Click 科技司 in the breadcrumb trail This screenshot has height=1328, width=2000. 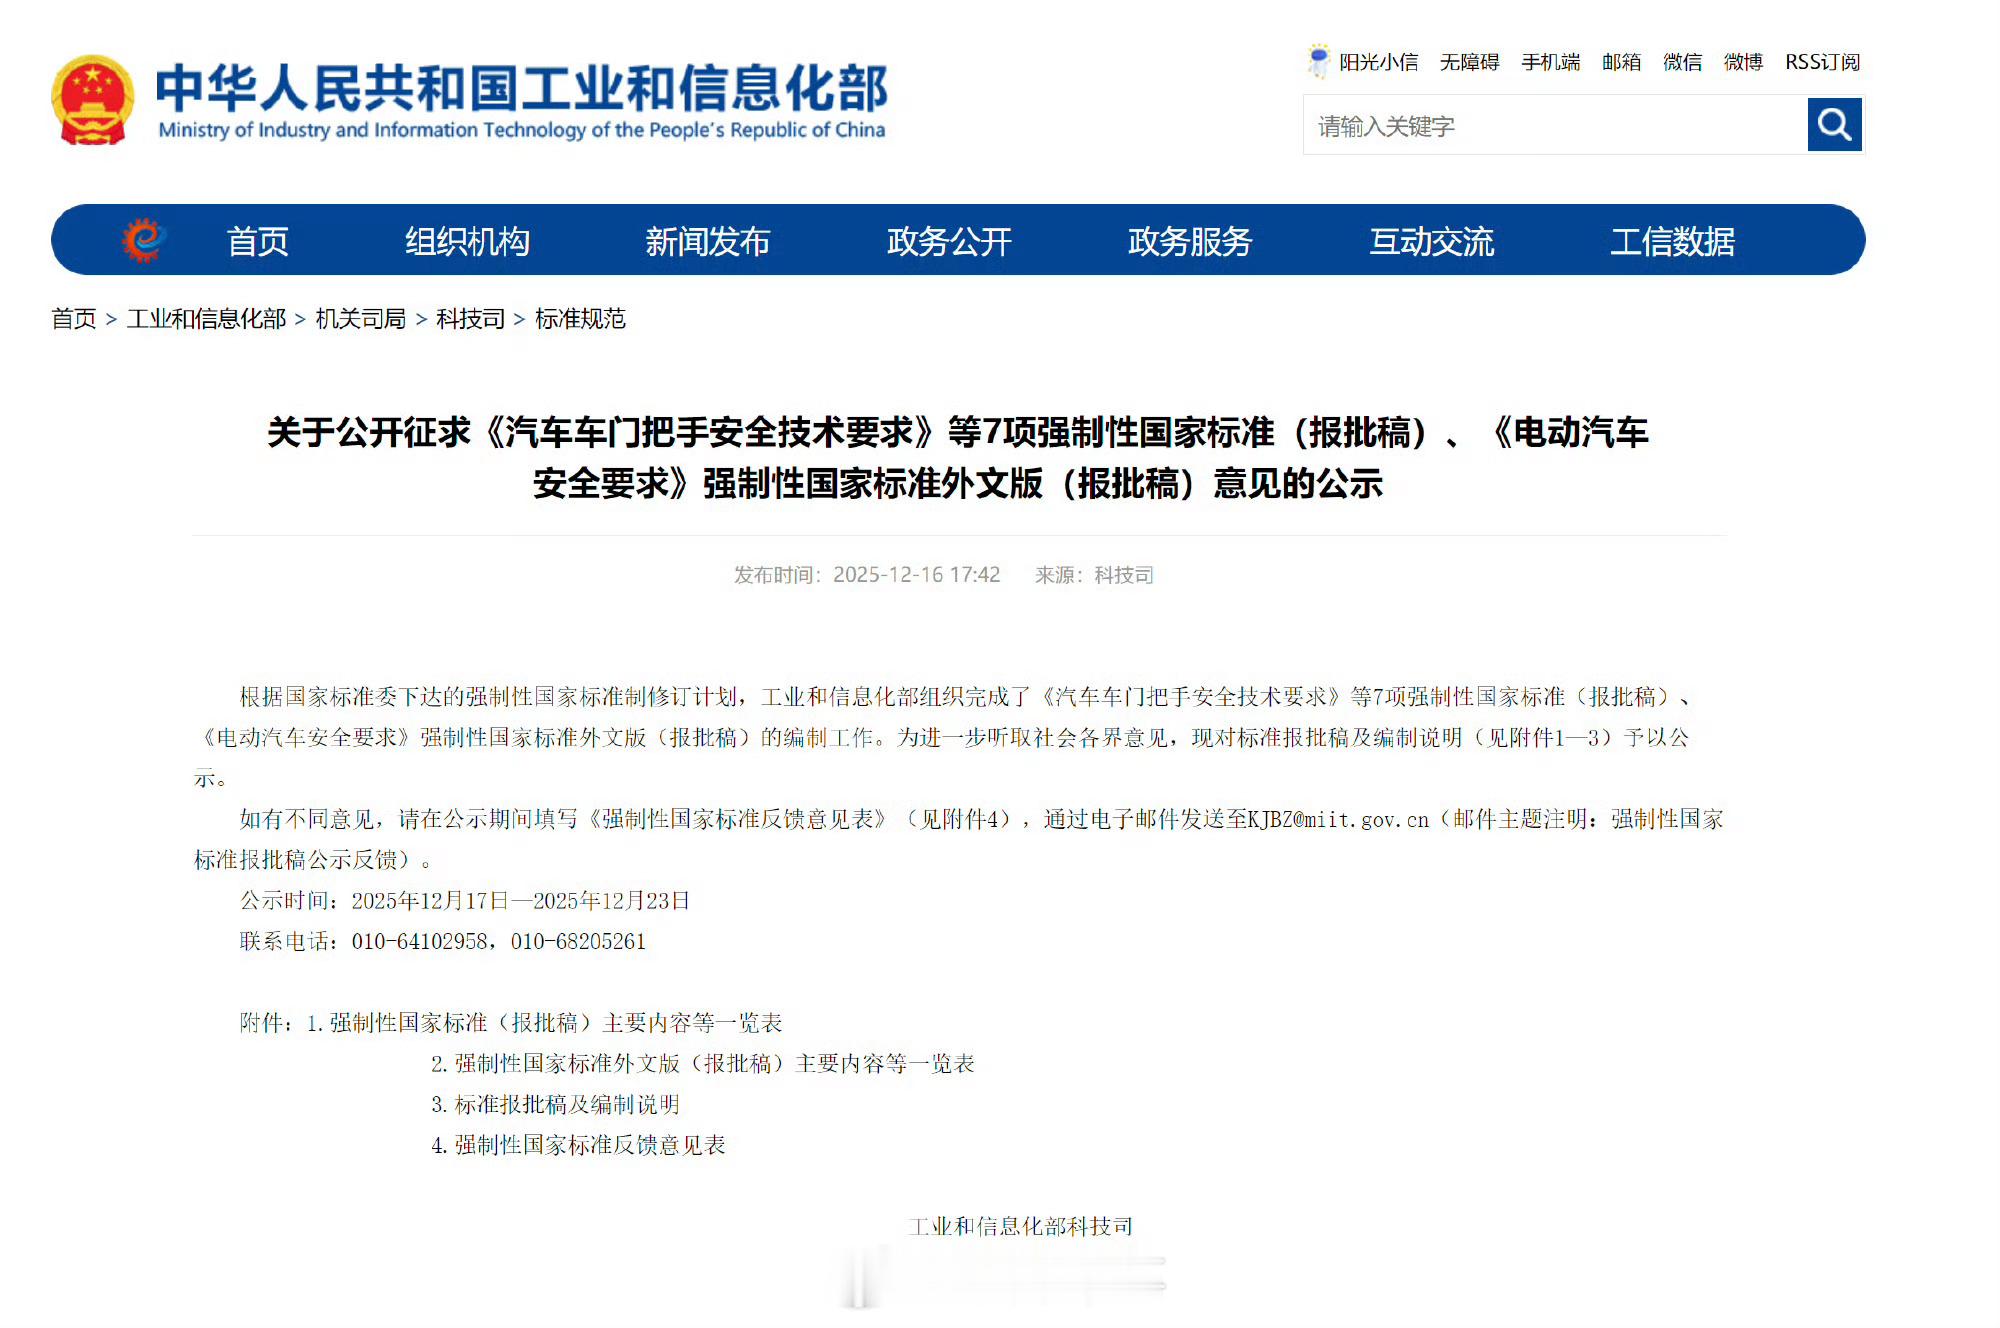471,320
